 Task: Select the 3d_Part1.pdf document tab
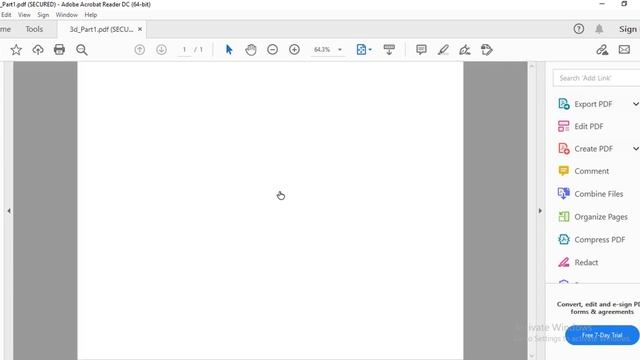coord(101,29)
